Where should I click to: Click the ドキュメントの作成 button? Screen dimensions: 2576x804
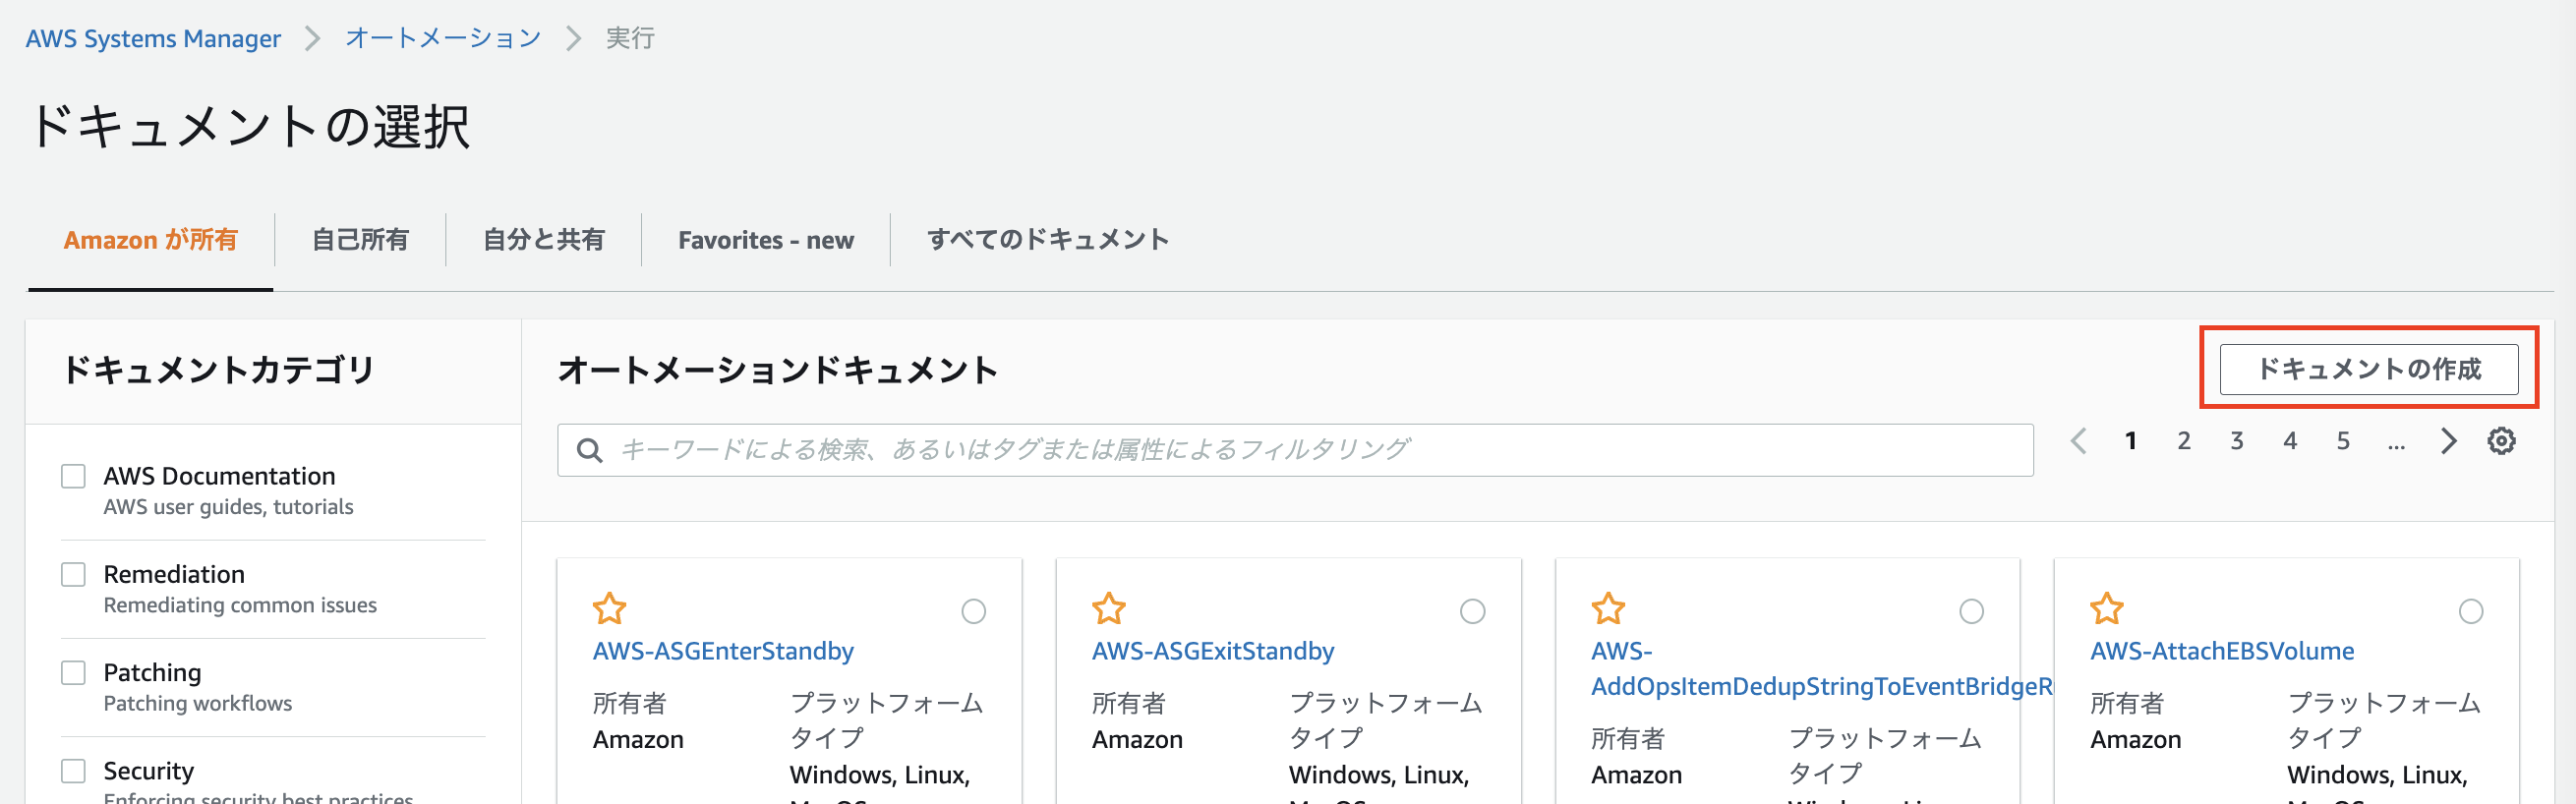[2368, 369]
